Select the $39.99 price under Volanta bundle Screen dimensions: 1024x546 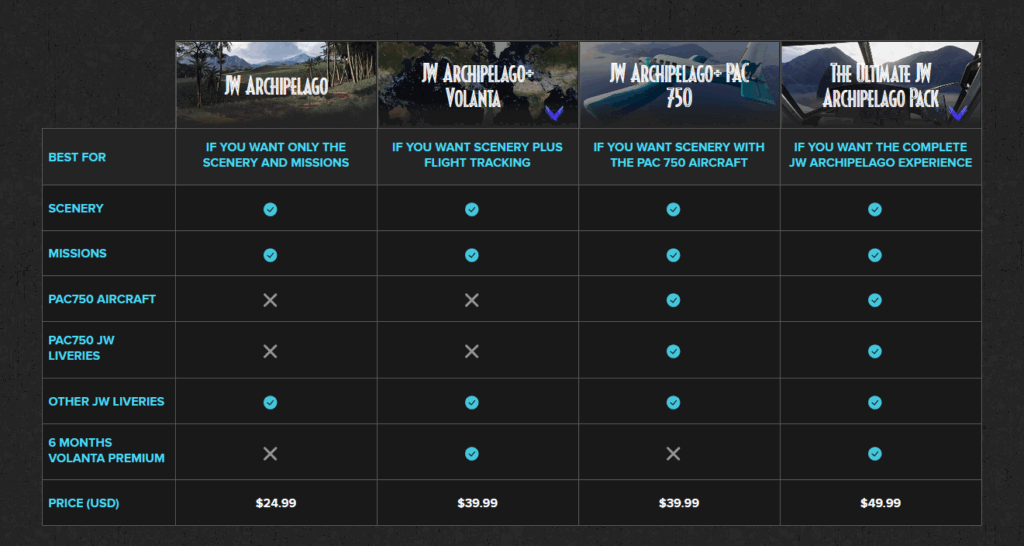point(477,503)
